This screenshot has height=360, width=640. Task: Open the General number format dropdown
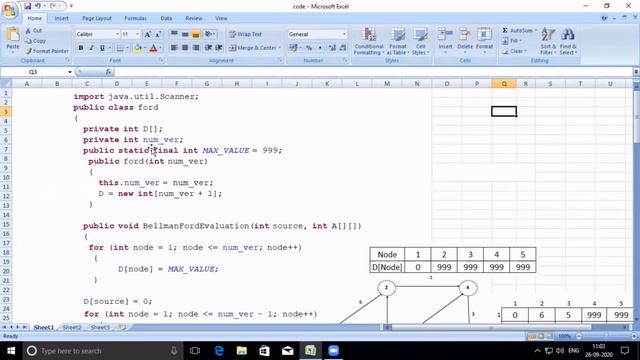pos(344,34)
